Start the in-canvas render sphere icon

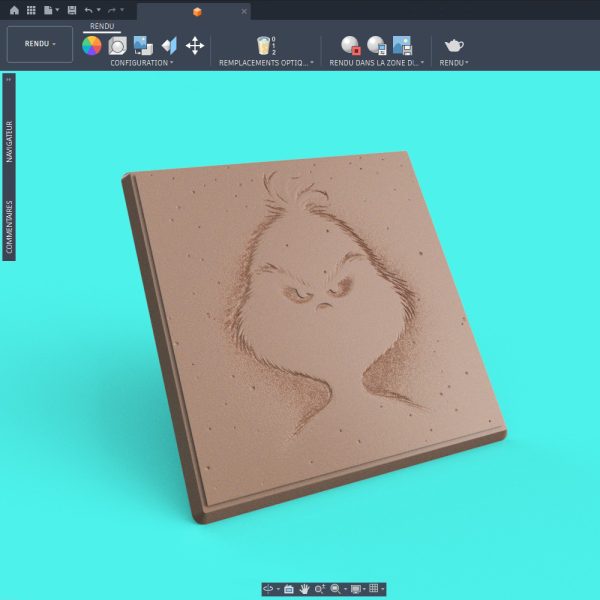351,46
